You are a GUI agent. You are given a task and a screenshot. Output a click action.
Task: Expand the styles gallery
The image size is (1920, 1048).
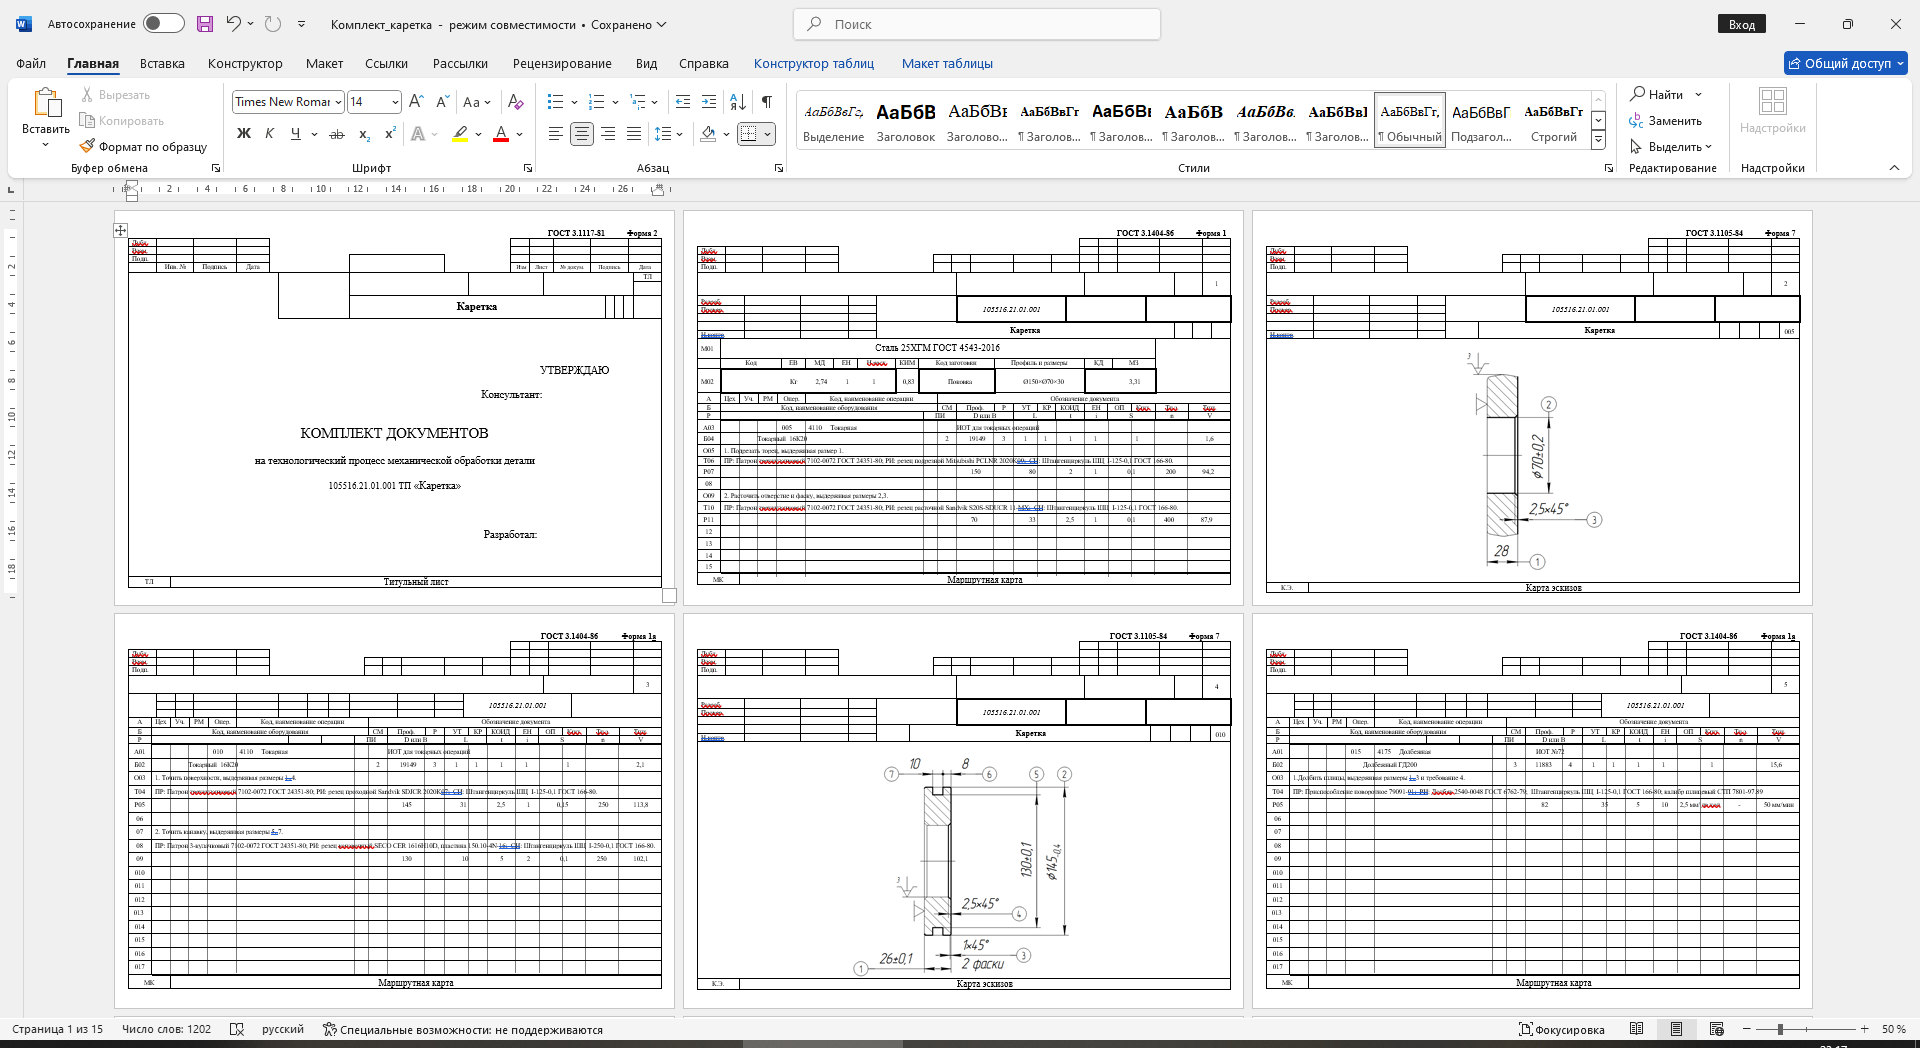click(x=1598, y=141)
